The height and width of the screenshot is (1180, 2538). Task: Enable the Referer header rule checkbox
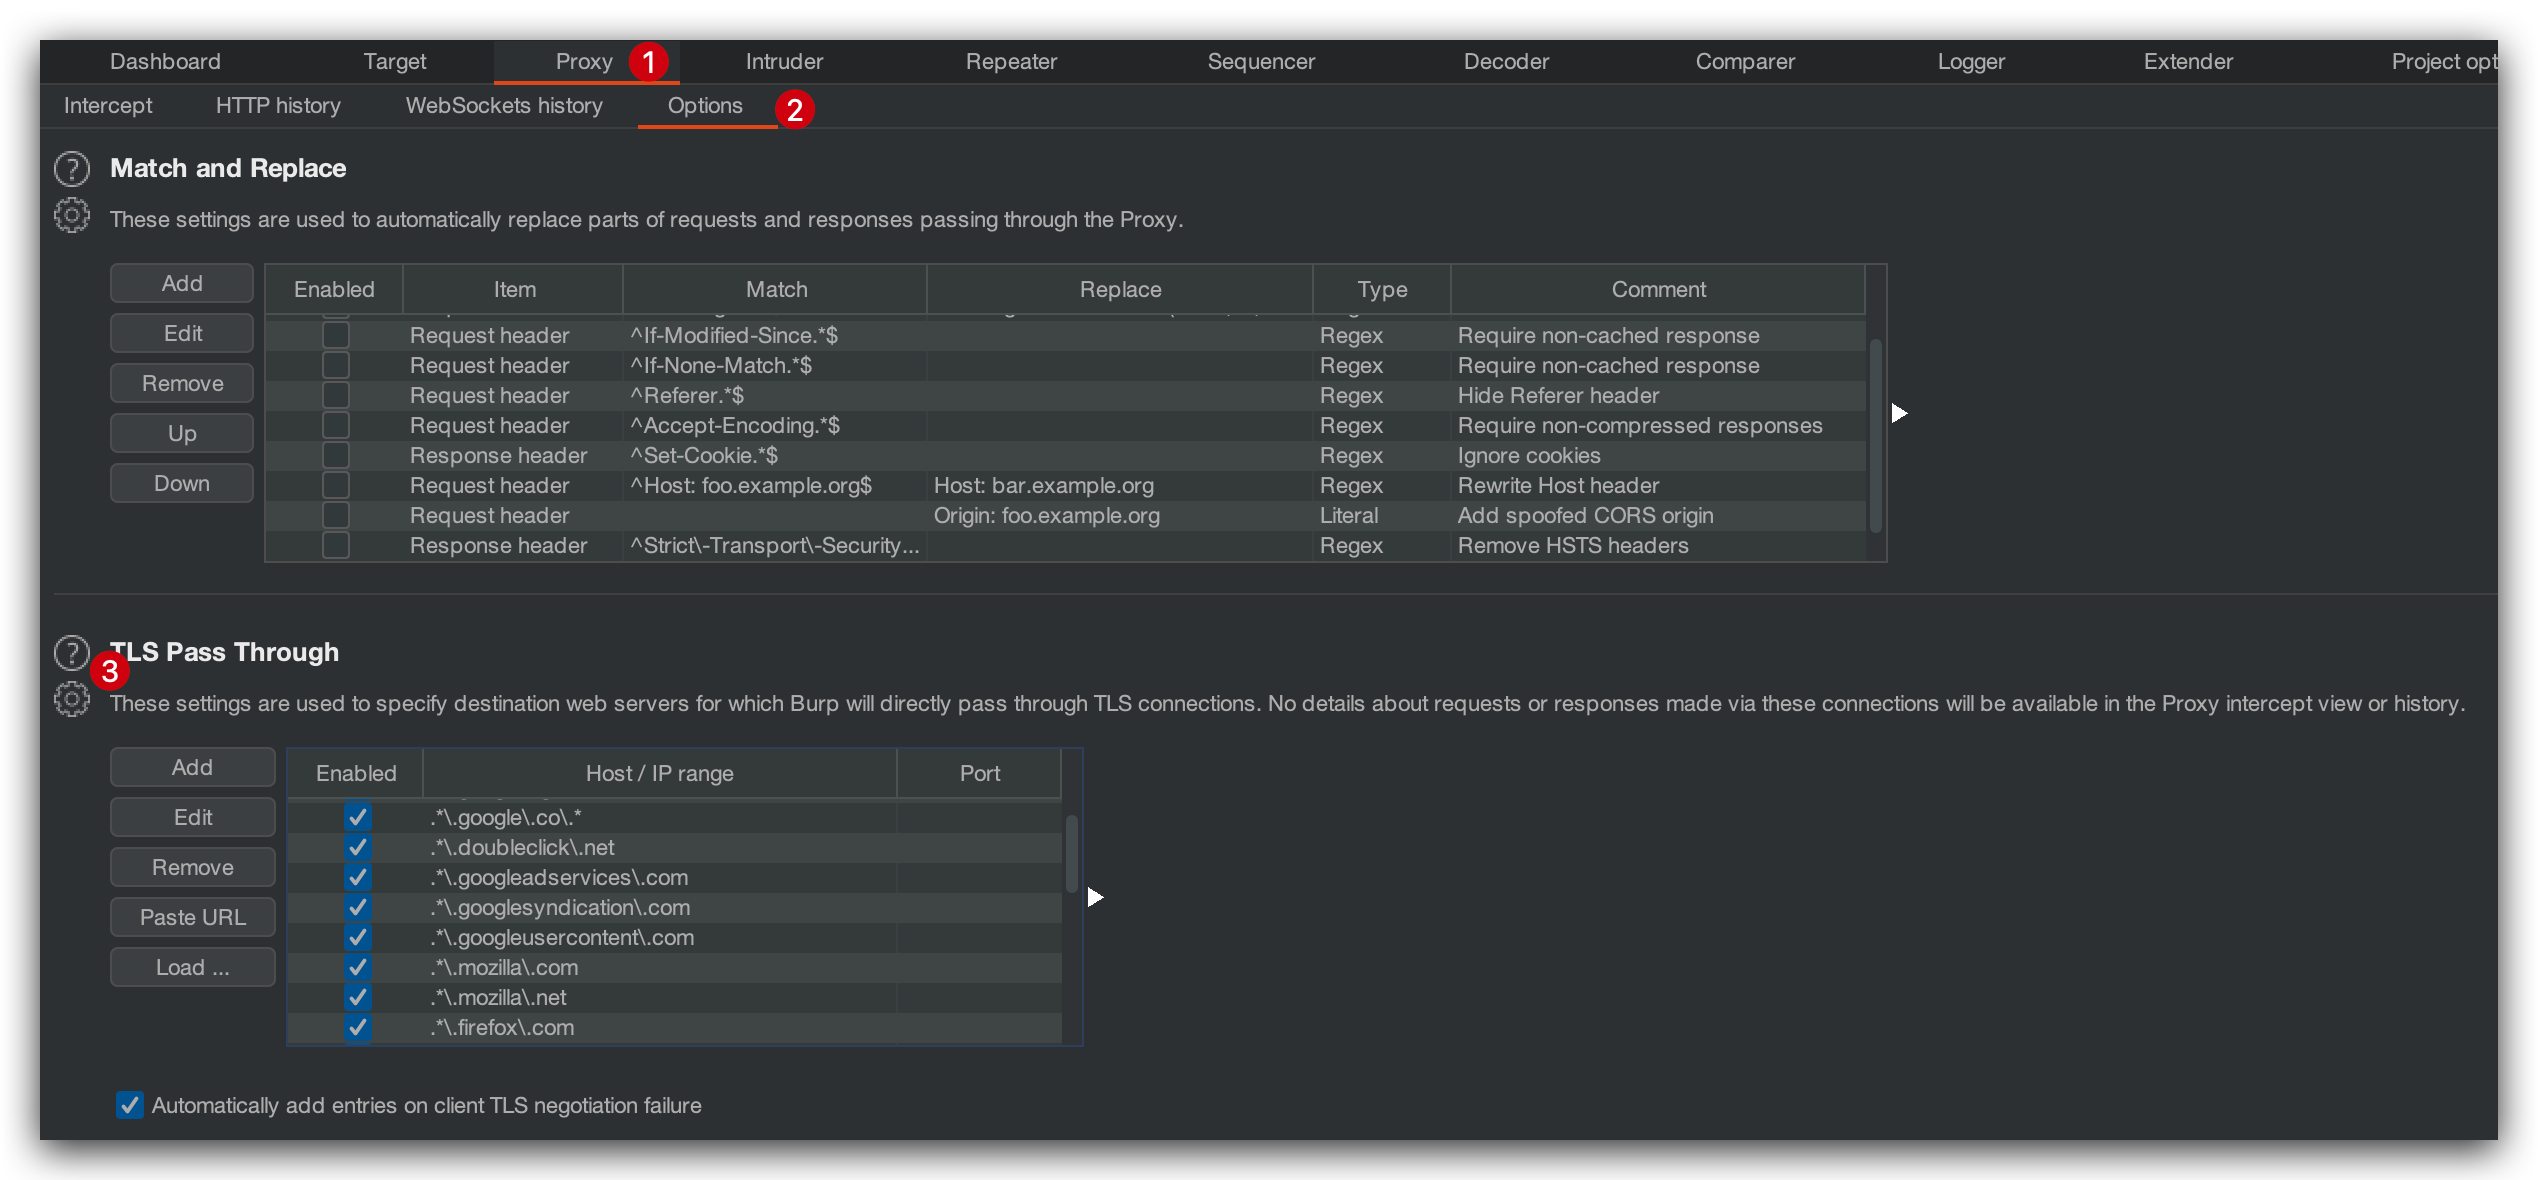(336, 396)
